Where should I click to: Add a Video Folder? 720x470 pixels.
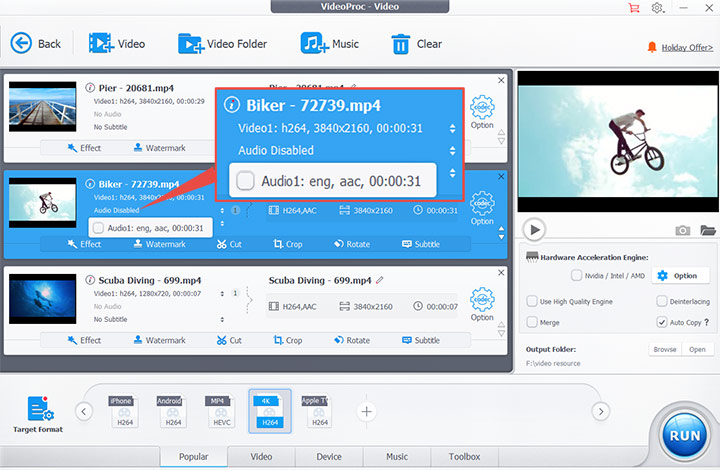[223, 44]
